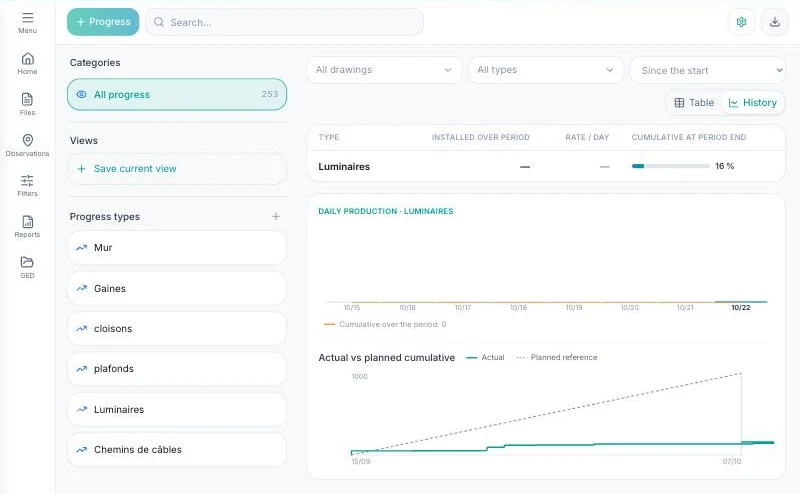The width and height of the screenshot is (800, 494).
Task: Select Chemins de câbles progress type
Action: [177, 450]
